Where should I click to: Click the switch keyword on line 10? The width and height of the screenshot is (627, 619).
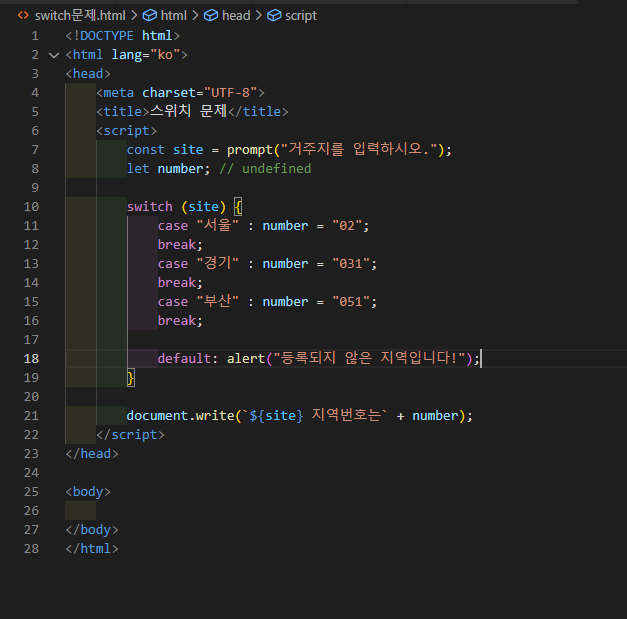click(150, 207)
